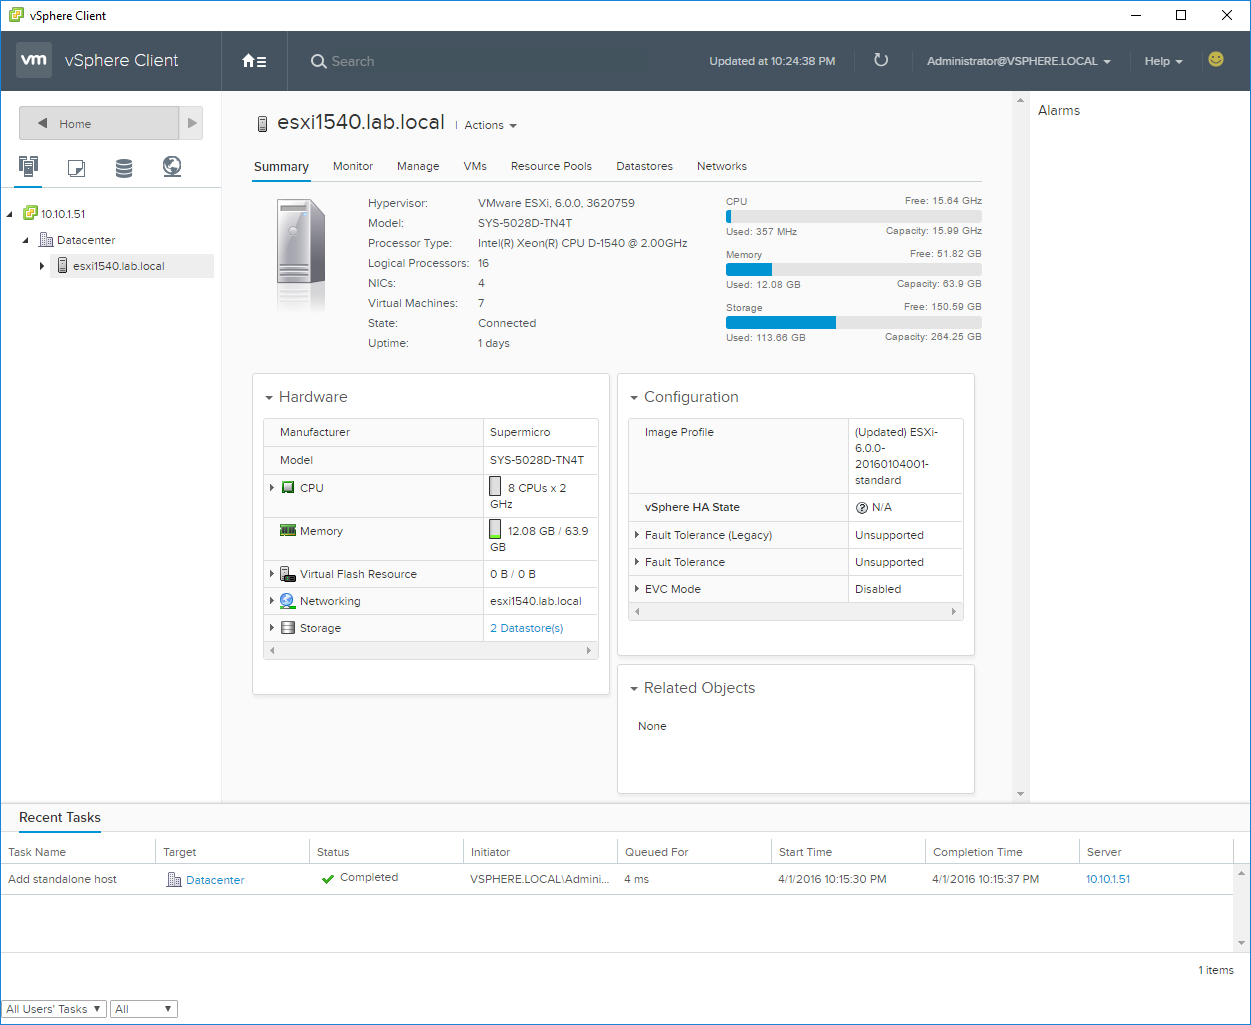Open All Users' Tasks filter dropdown
The height and width of the screenshot is (1025, 1251).
point(54,1009)
